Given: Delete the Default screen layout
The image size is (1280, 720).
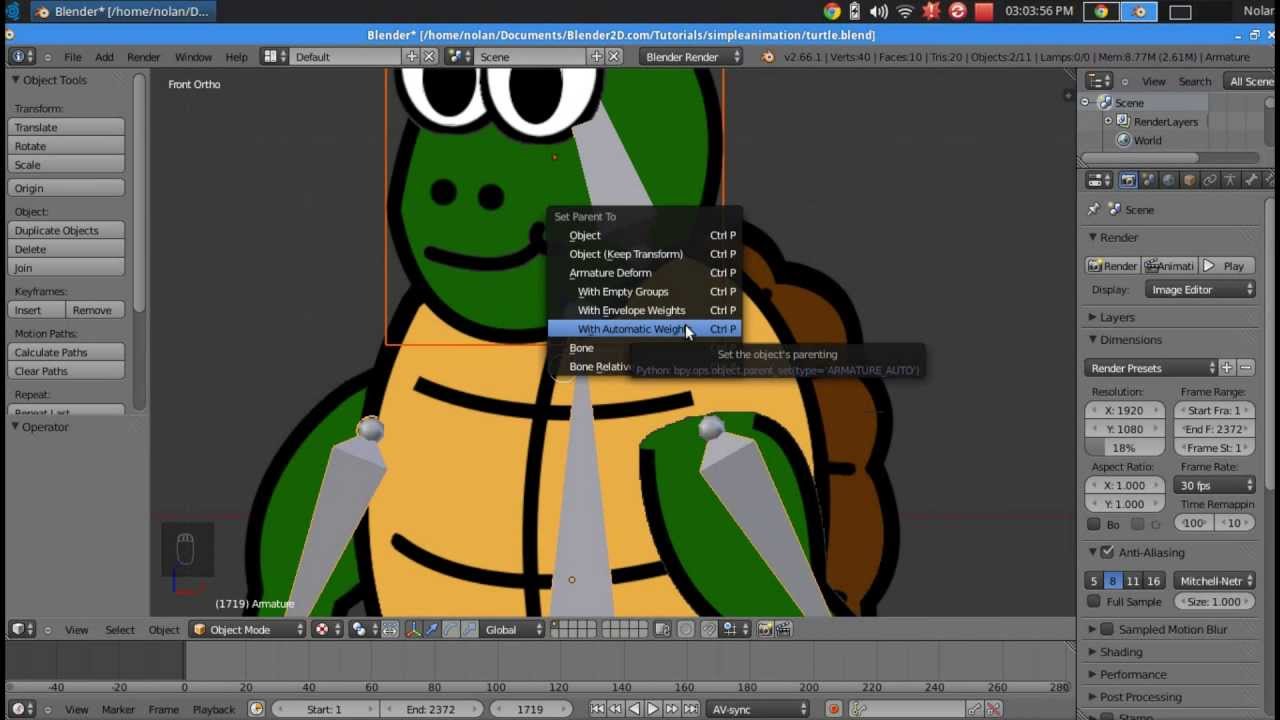Looking at the screenshot, I should click(429, 57).
